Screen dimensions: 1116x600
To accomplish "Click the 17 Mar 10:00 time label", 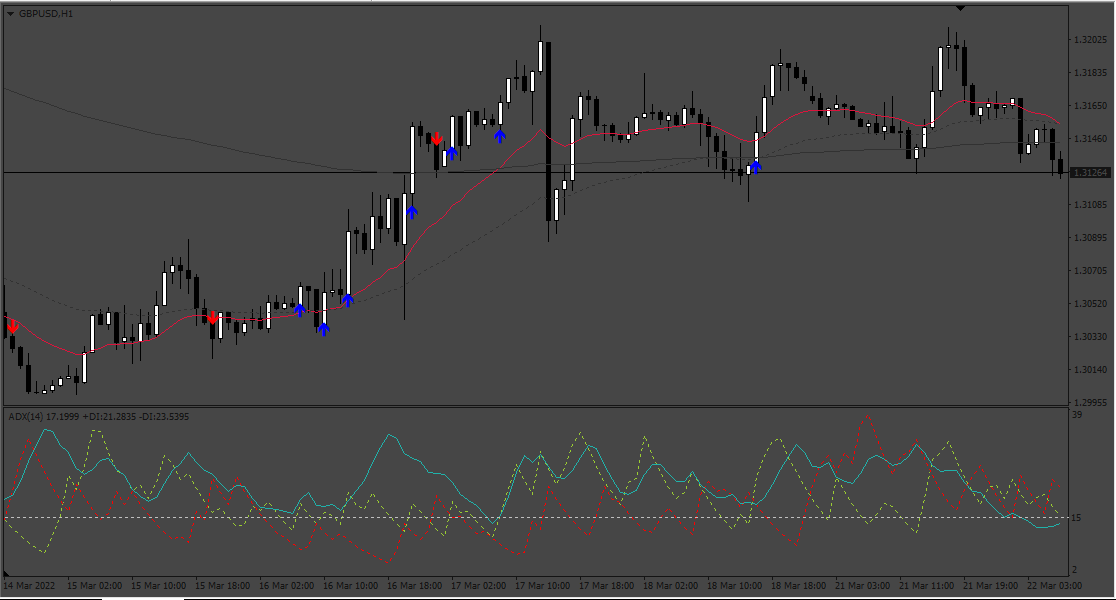I will (x=543, y=586).
